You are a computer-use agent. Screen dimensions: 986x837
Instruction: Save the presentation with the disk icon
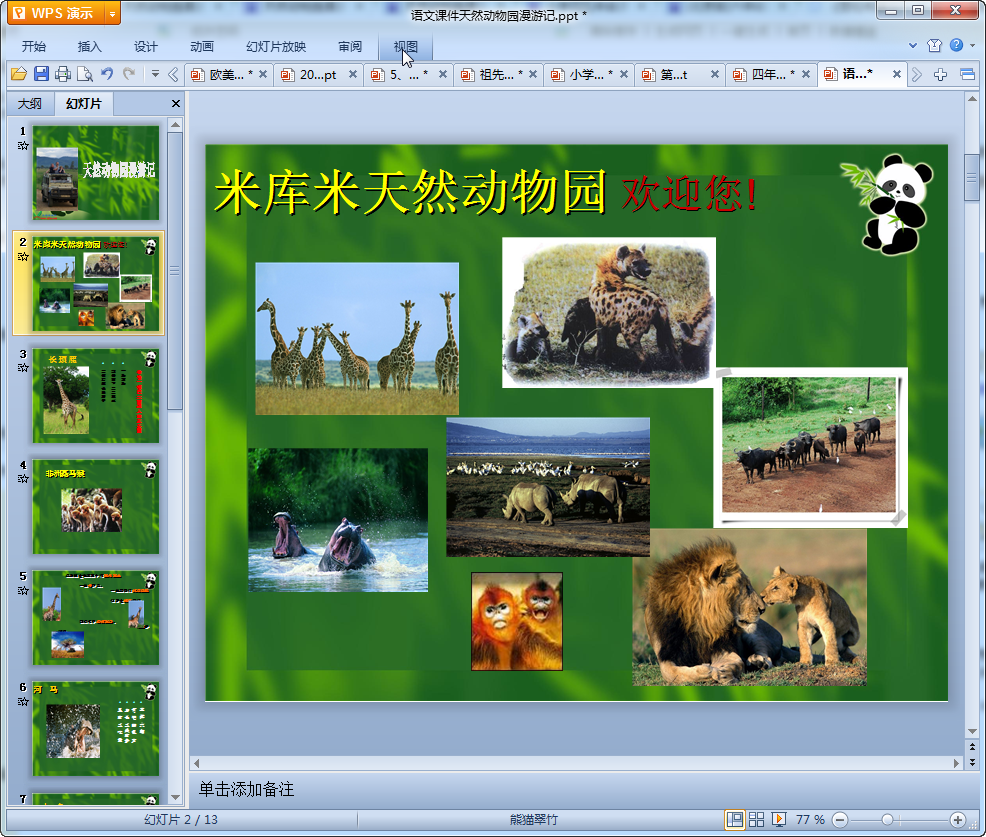41,74
